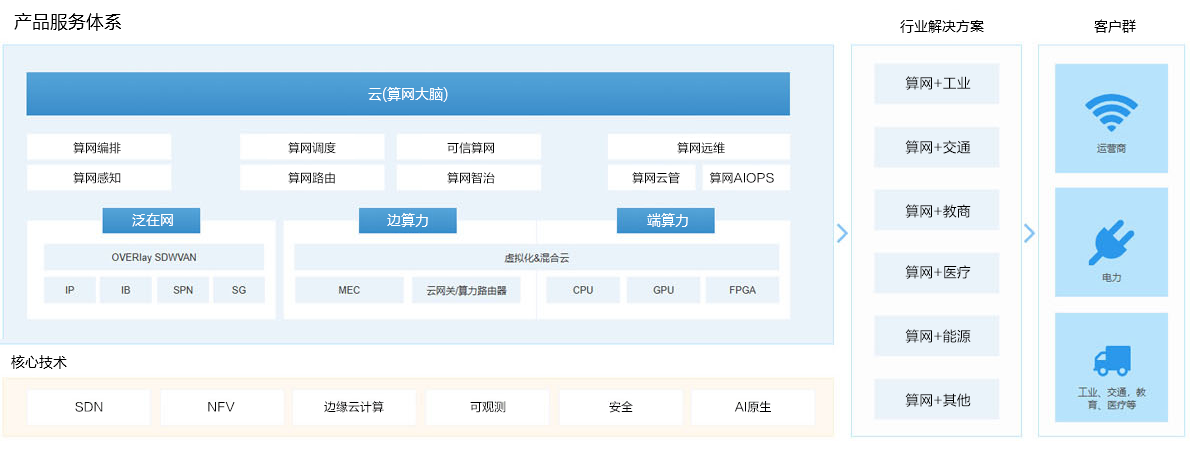Open the 端算力 tab label
The image size is (1190, 471).
click(x=666, y=220)
